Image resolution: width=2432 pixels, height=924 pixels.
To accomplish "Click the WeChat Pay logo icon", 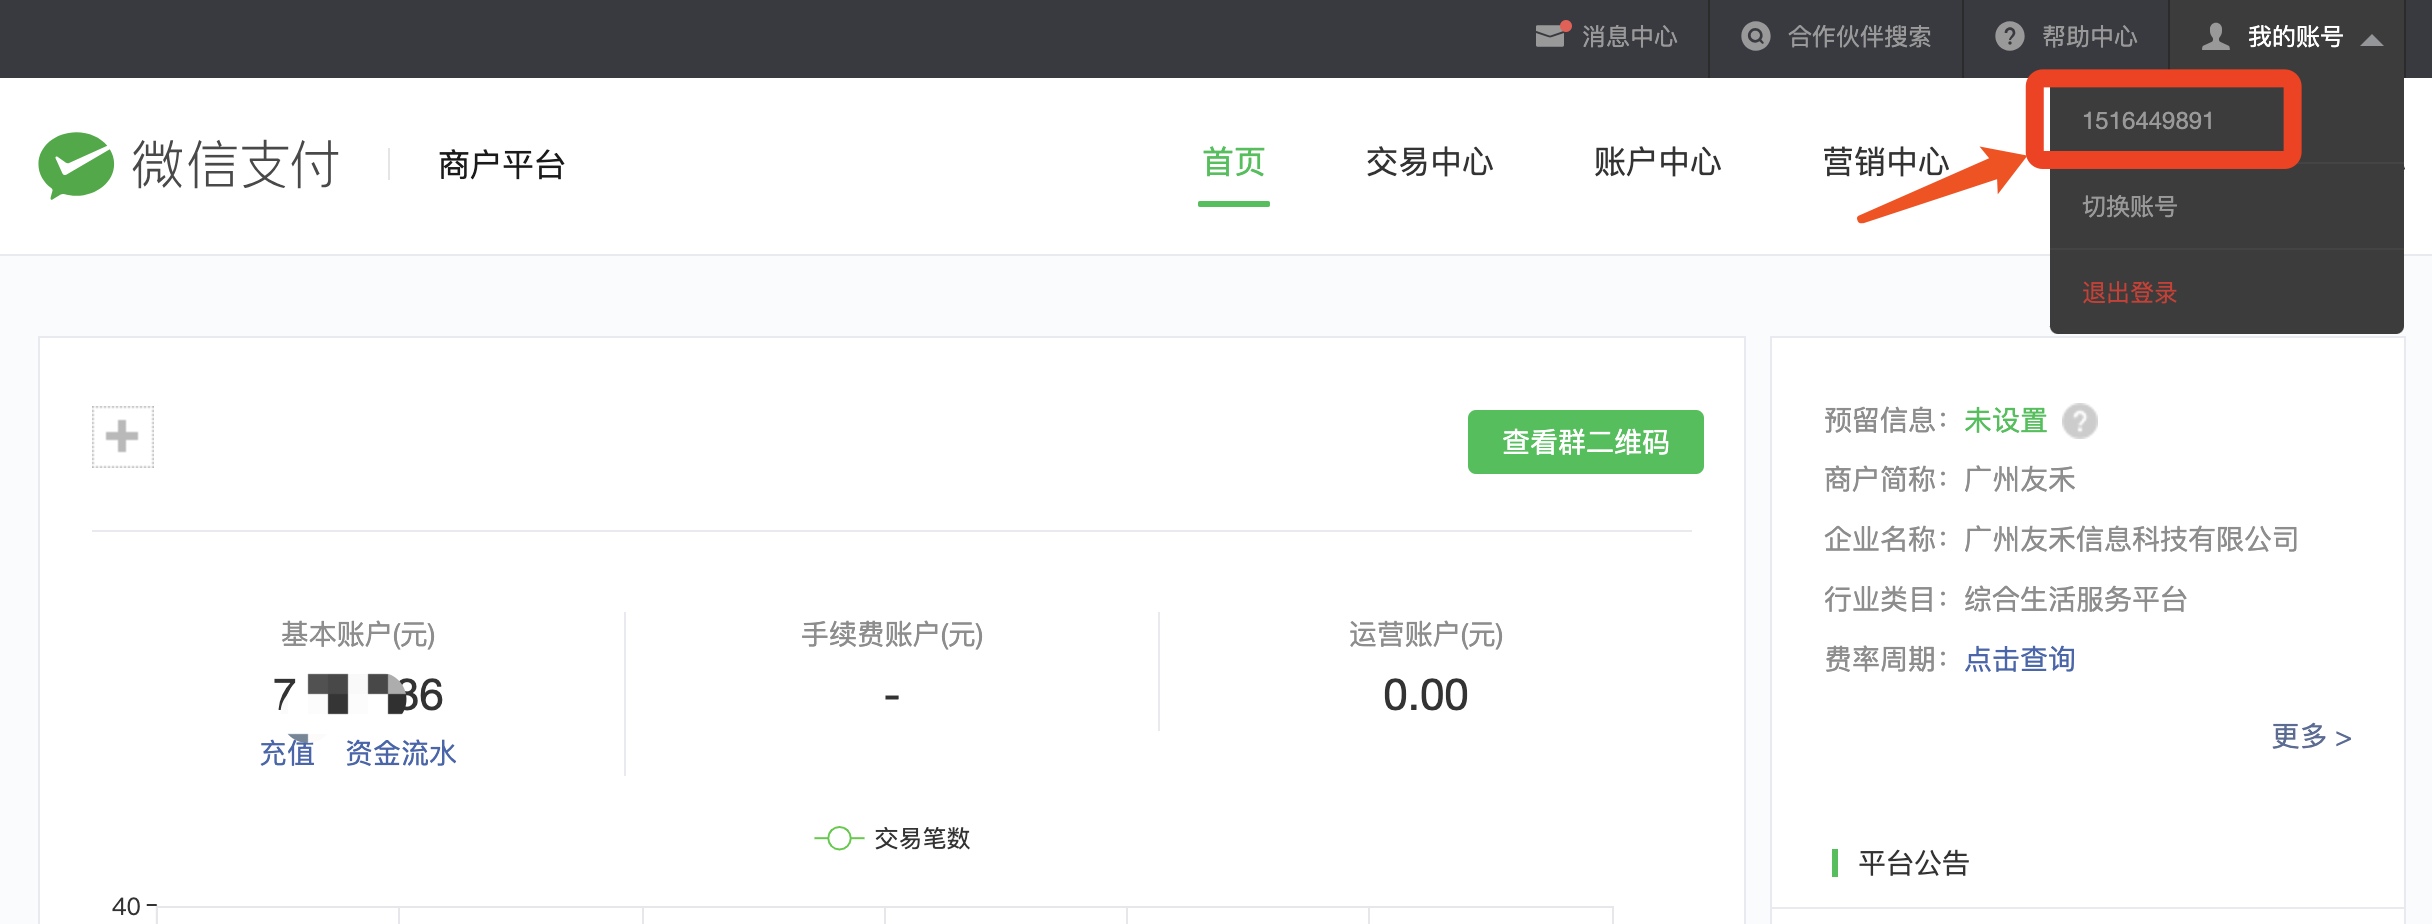I will point(76,165).
